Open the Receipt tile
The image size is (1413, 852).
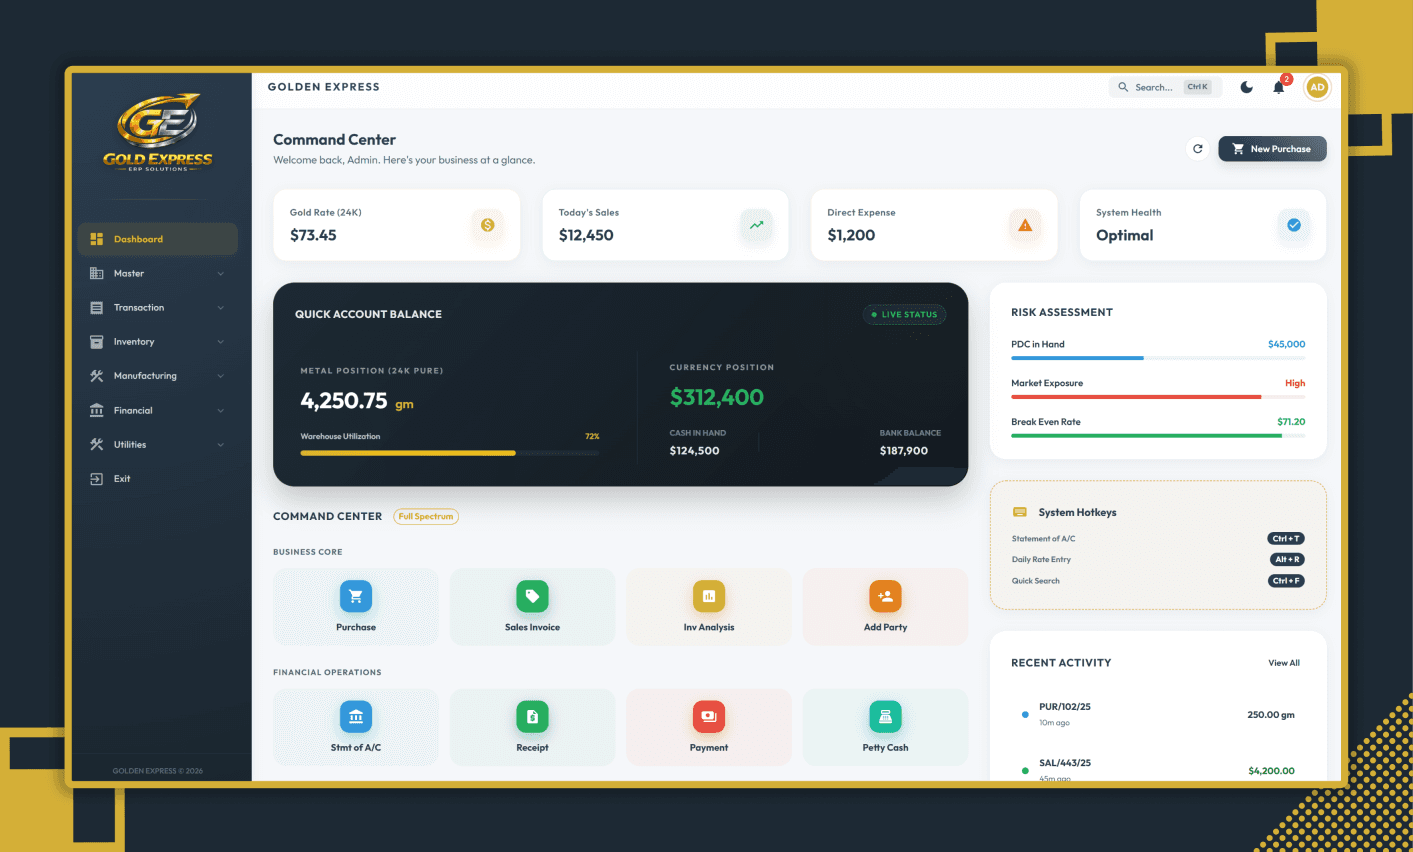pyautogui.click(x=532, y=727)
